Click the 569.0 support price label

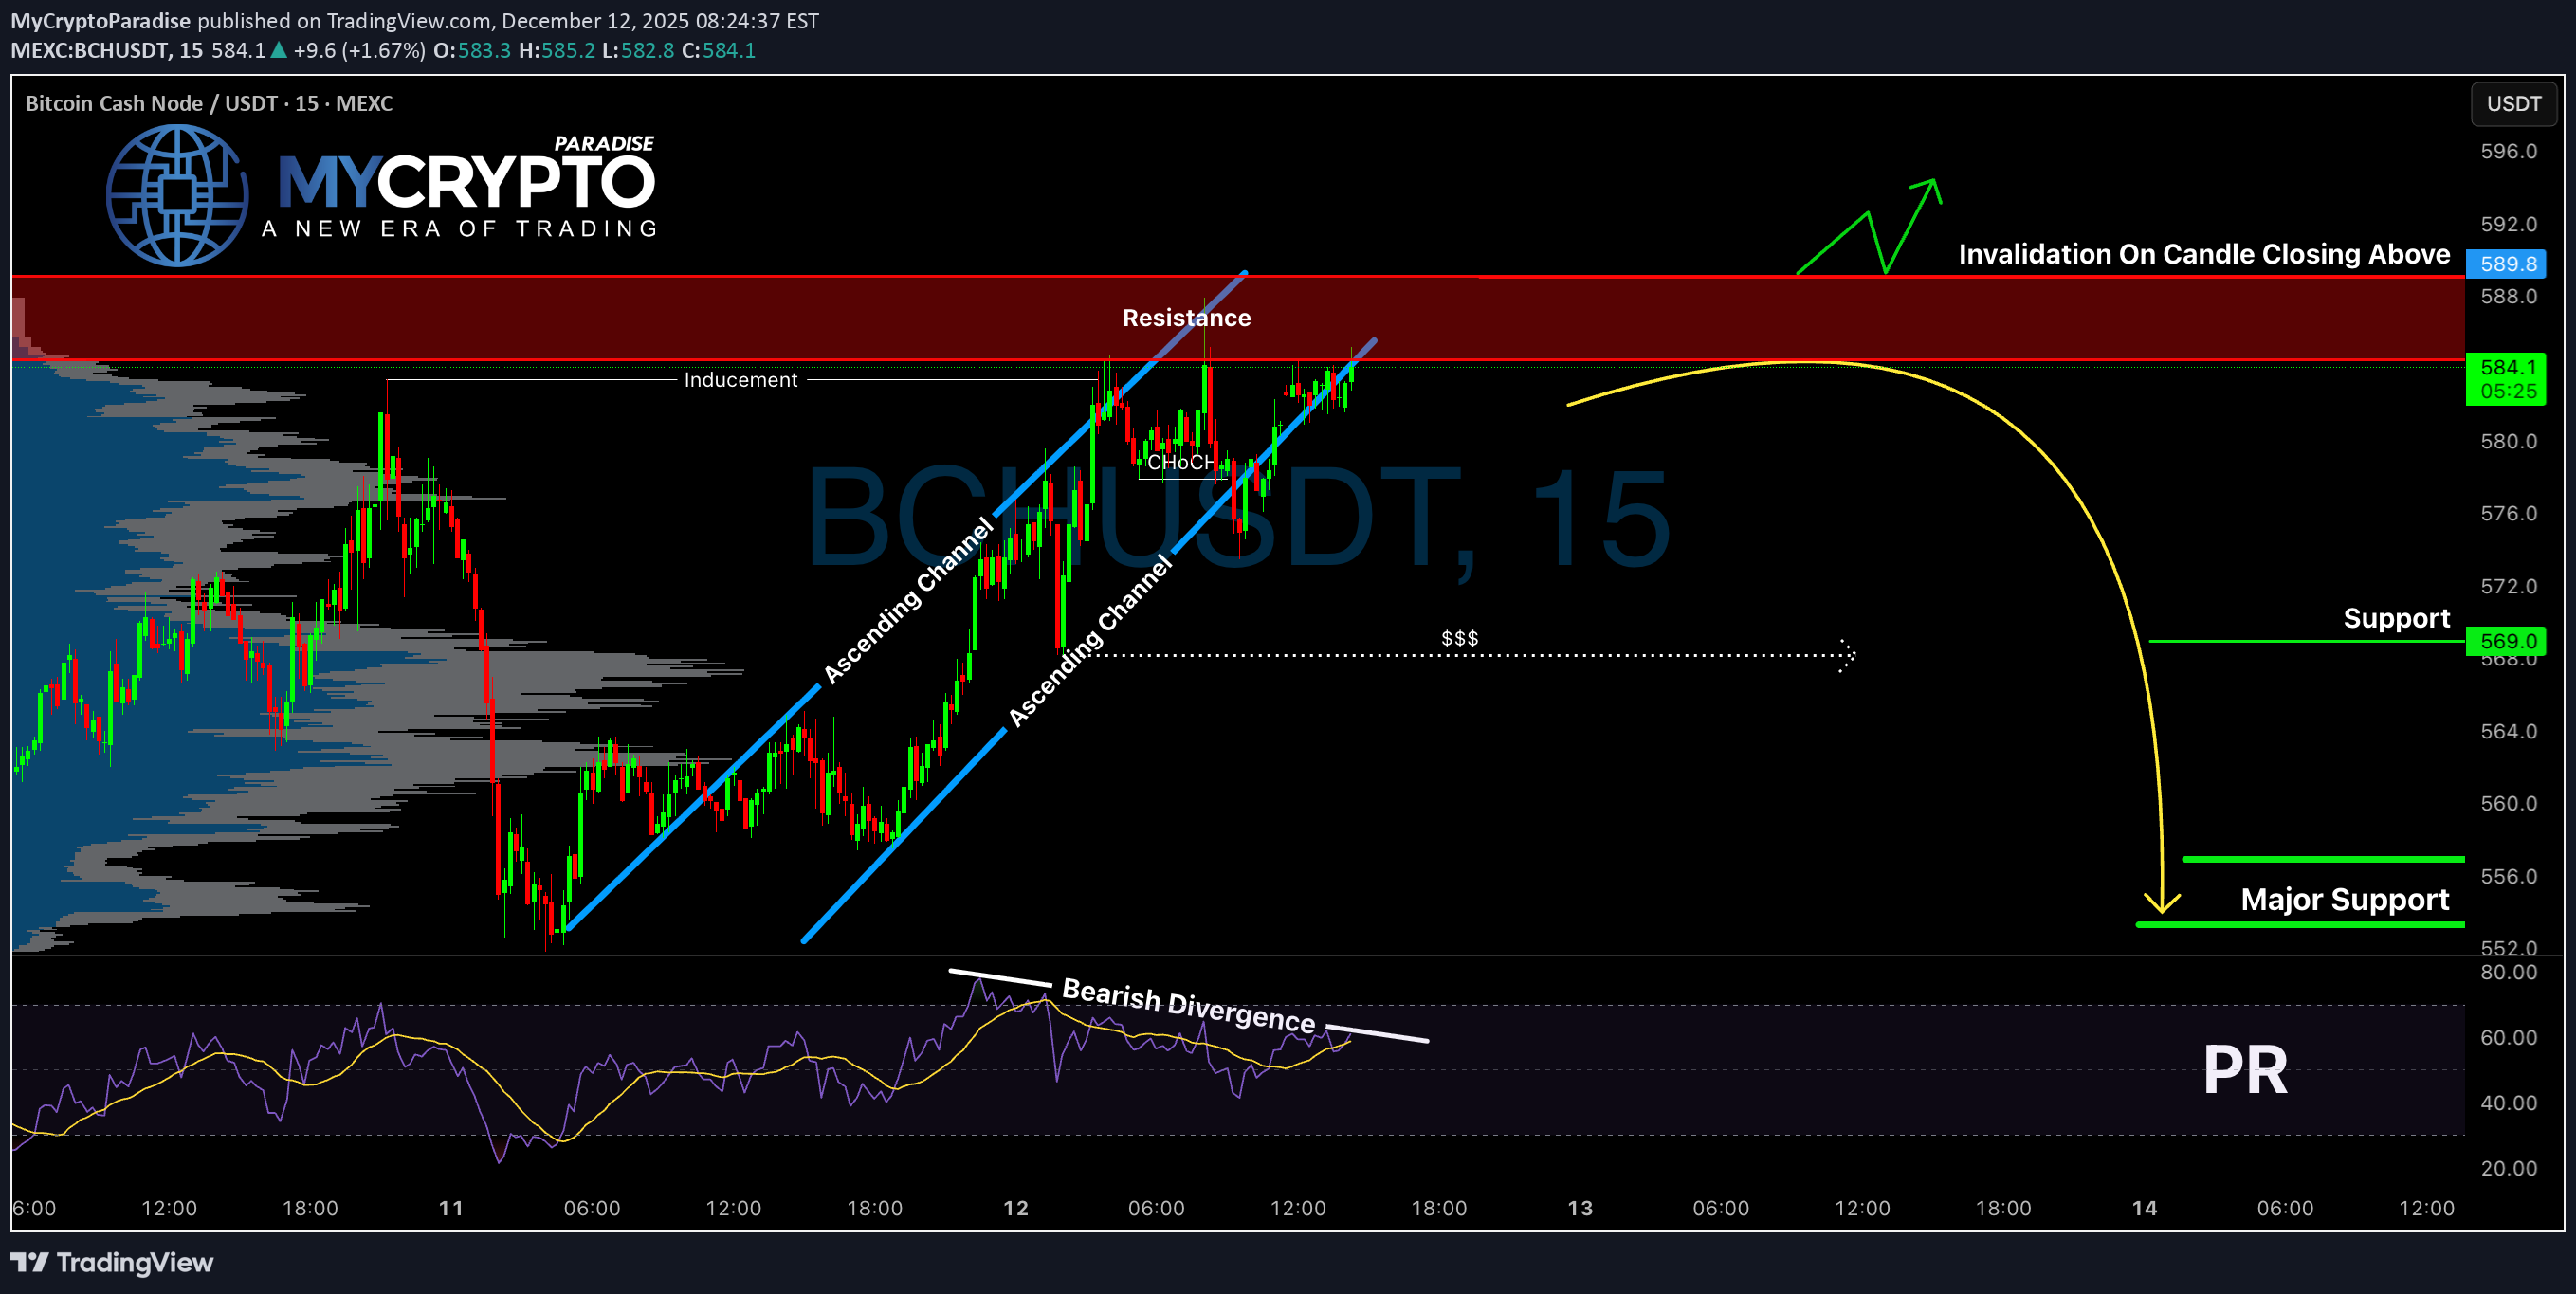pos(2507,641)
